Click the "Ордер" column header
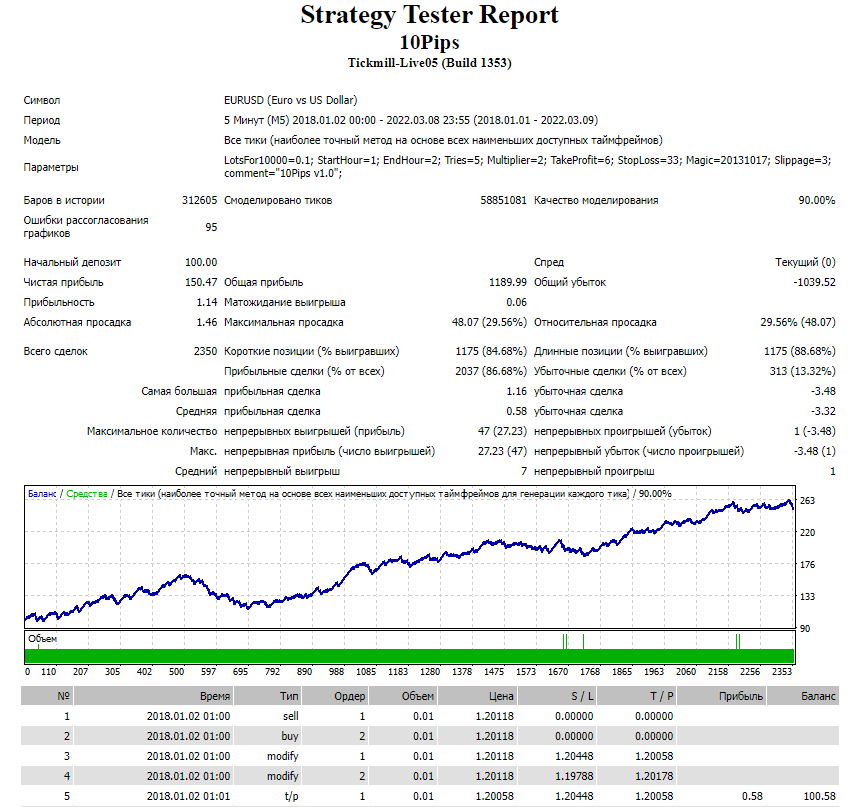The image size is (856, 807). pyautogui.click(x=350, y=696)
